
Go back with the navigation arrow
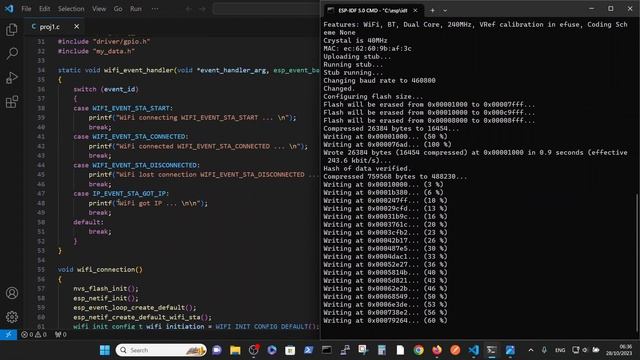pyautogui.click(x=188, y=9)
